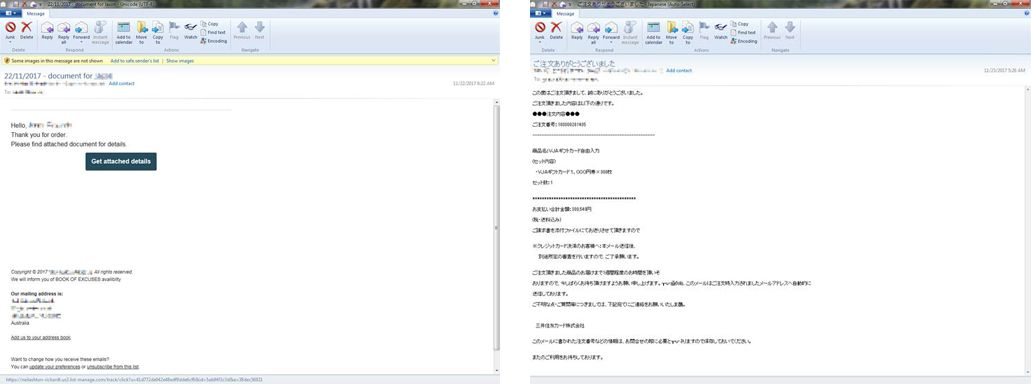1031x384 pixels.
Task: Click text 'Some images in this message are not shown'
Action: (x=57, y=60)
